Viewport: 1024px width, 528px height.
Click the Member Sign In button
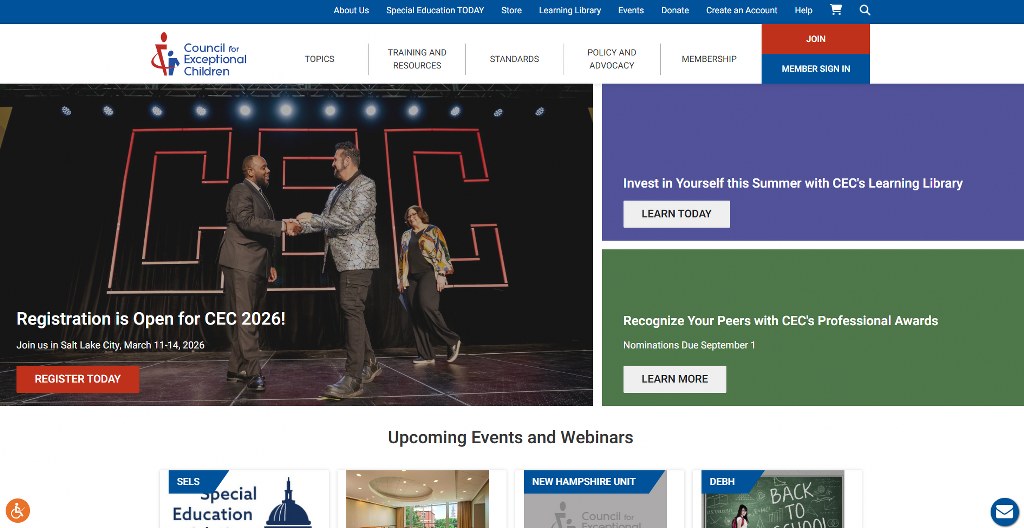(x=816, y=69)
